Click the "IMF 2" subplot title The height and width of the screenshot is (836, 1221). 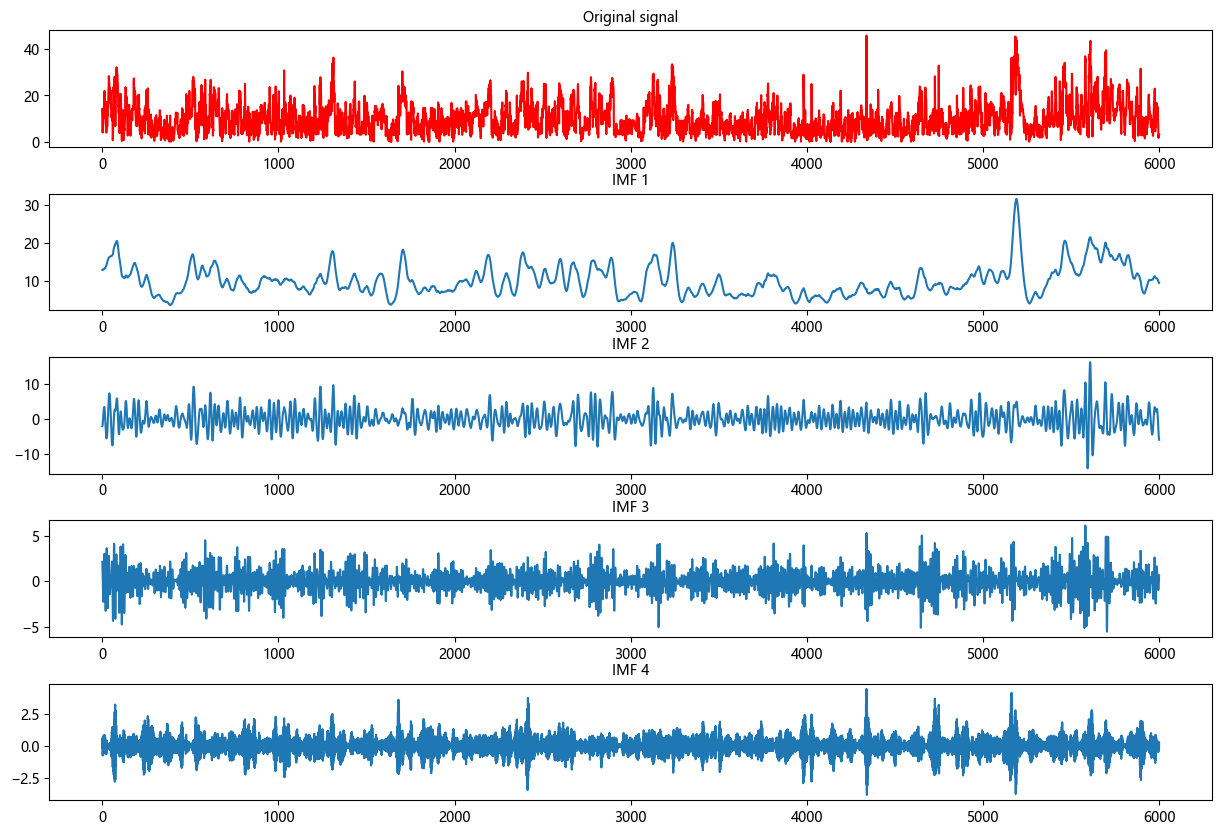pyautogui.click(x=630, y=344)
